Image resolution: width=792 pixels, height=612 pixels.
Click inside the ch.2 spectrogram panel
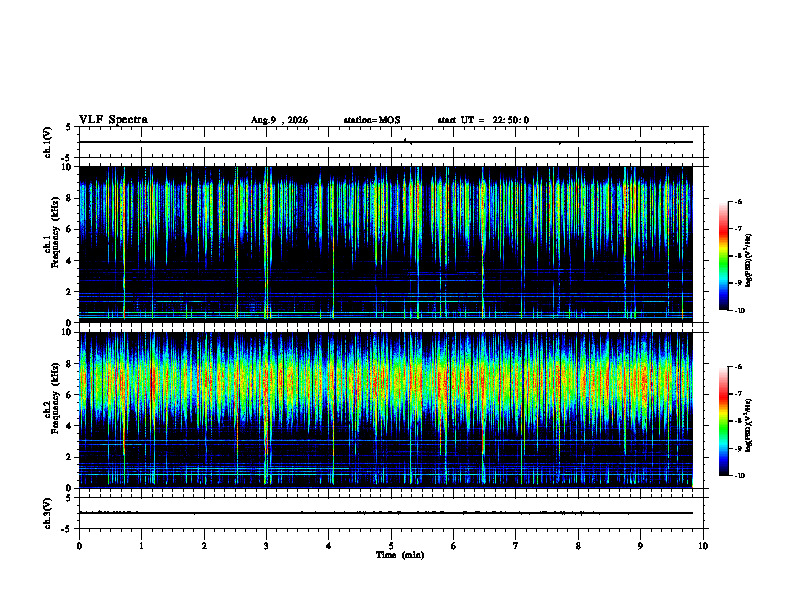coord(385,410)
